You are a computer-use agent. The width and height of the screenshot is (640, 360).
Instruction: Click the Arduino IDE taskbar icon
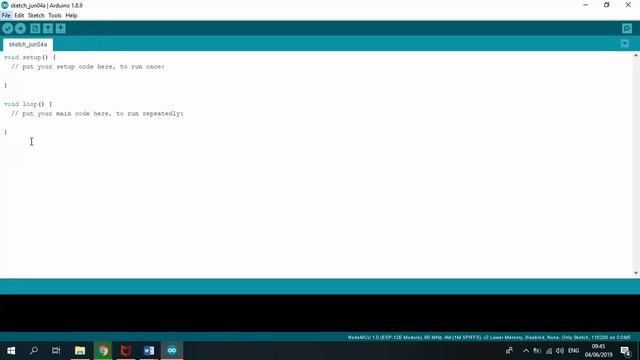172,351
